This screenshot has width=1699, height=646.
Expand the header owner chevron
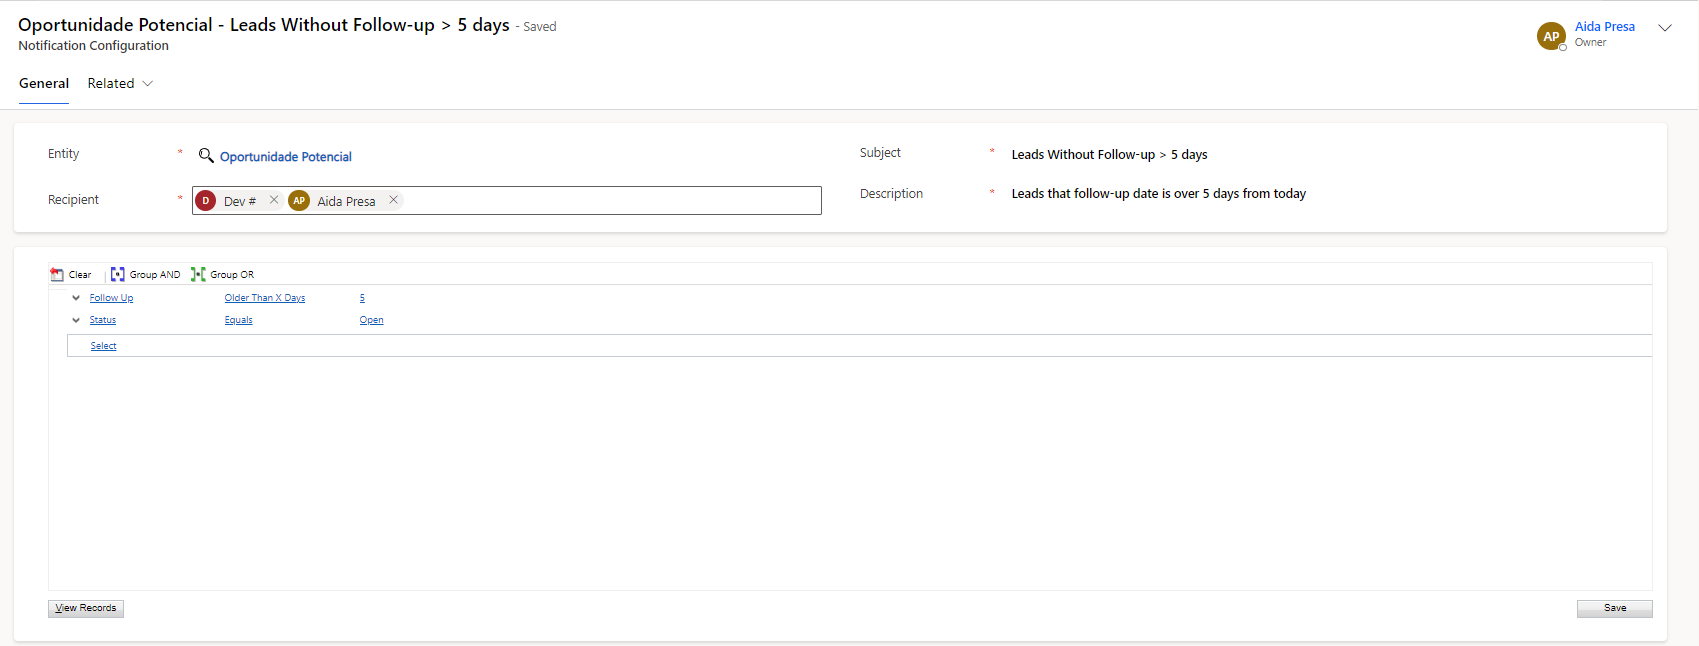pos(1665,28)
